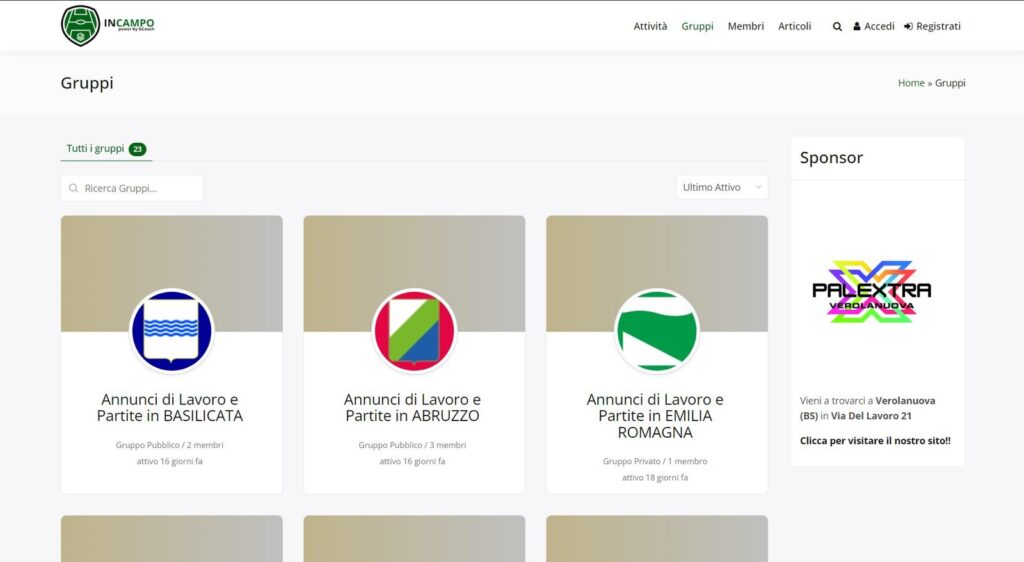Open Annunci di Lavoro ABRUZZO title link
Viewport: 1024px width, 562px height.
[412, 407]
